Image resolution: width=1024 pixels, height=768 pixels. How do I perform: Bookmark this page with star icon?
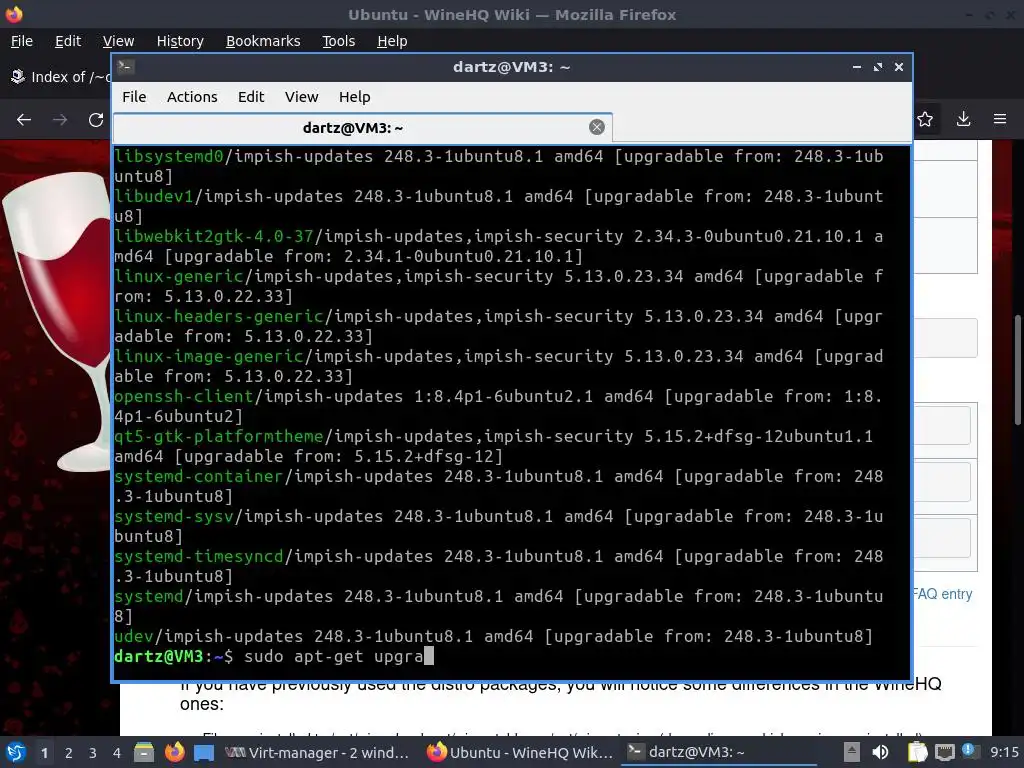(925, 119)
